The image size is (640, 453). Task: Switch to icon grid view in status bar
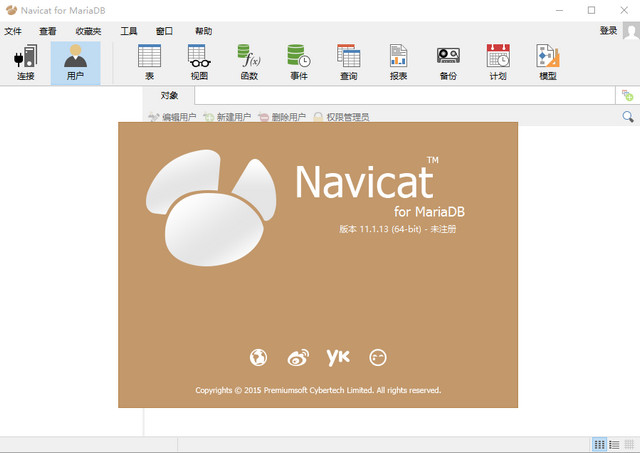point(599,444)
